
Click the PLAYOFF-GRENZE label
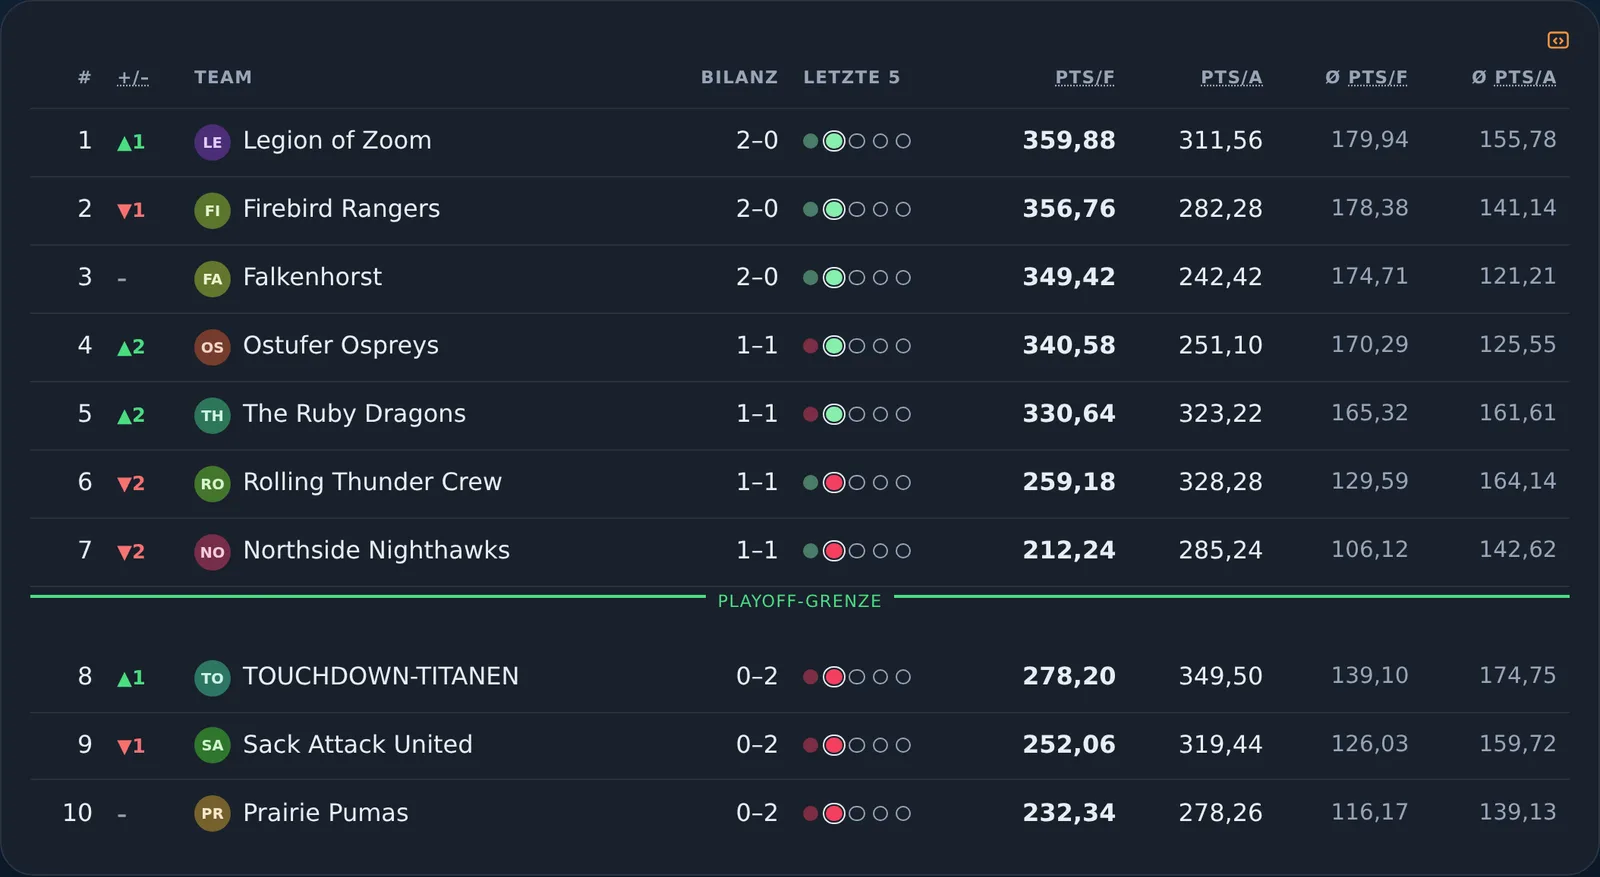pyautogui.click(x=800, y=601)
